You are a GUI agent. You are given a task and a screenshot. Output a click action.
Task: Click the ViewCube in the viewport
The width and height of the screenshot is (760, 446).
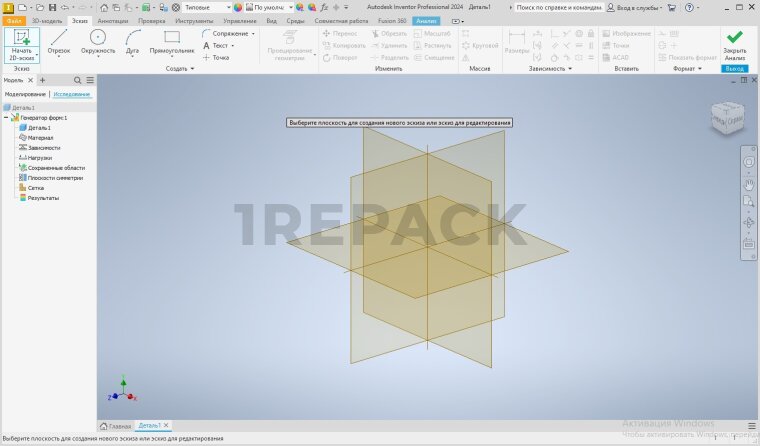click(x=726, y=119)
